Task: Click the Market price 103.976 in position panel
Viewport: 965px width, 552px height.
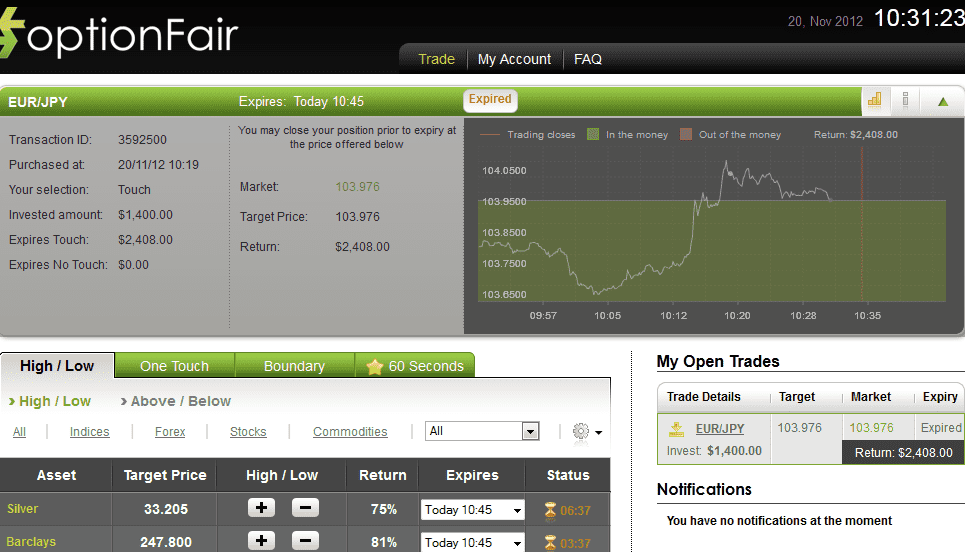Action: (x=358, y=186)
